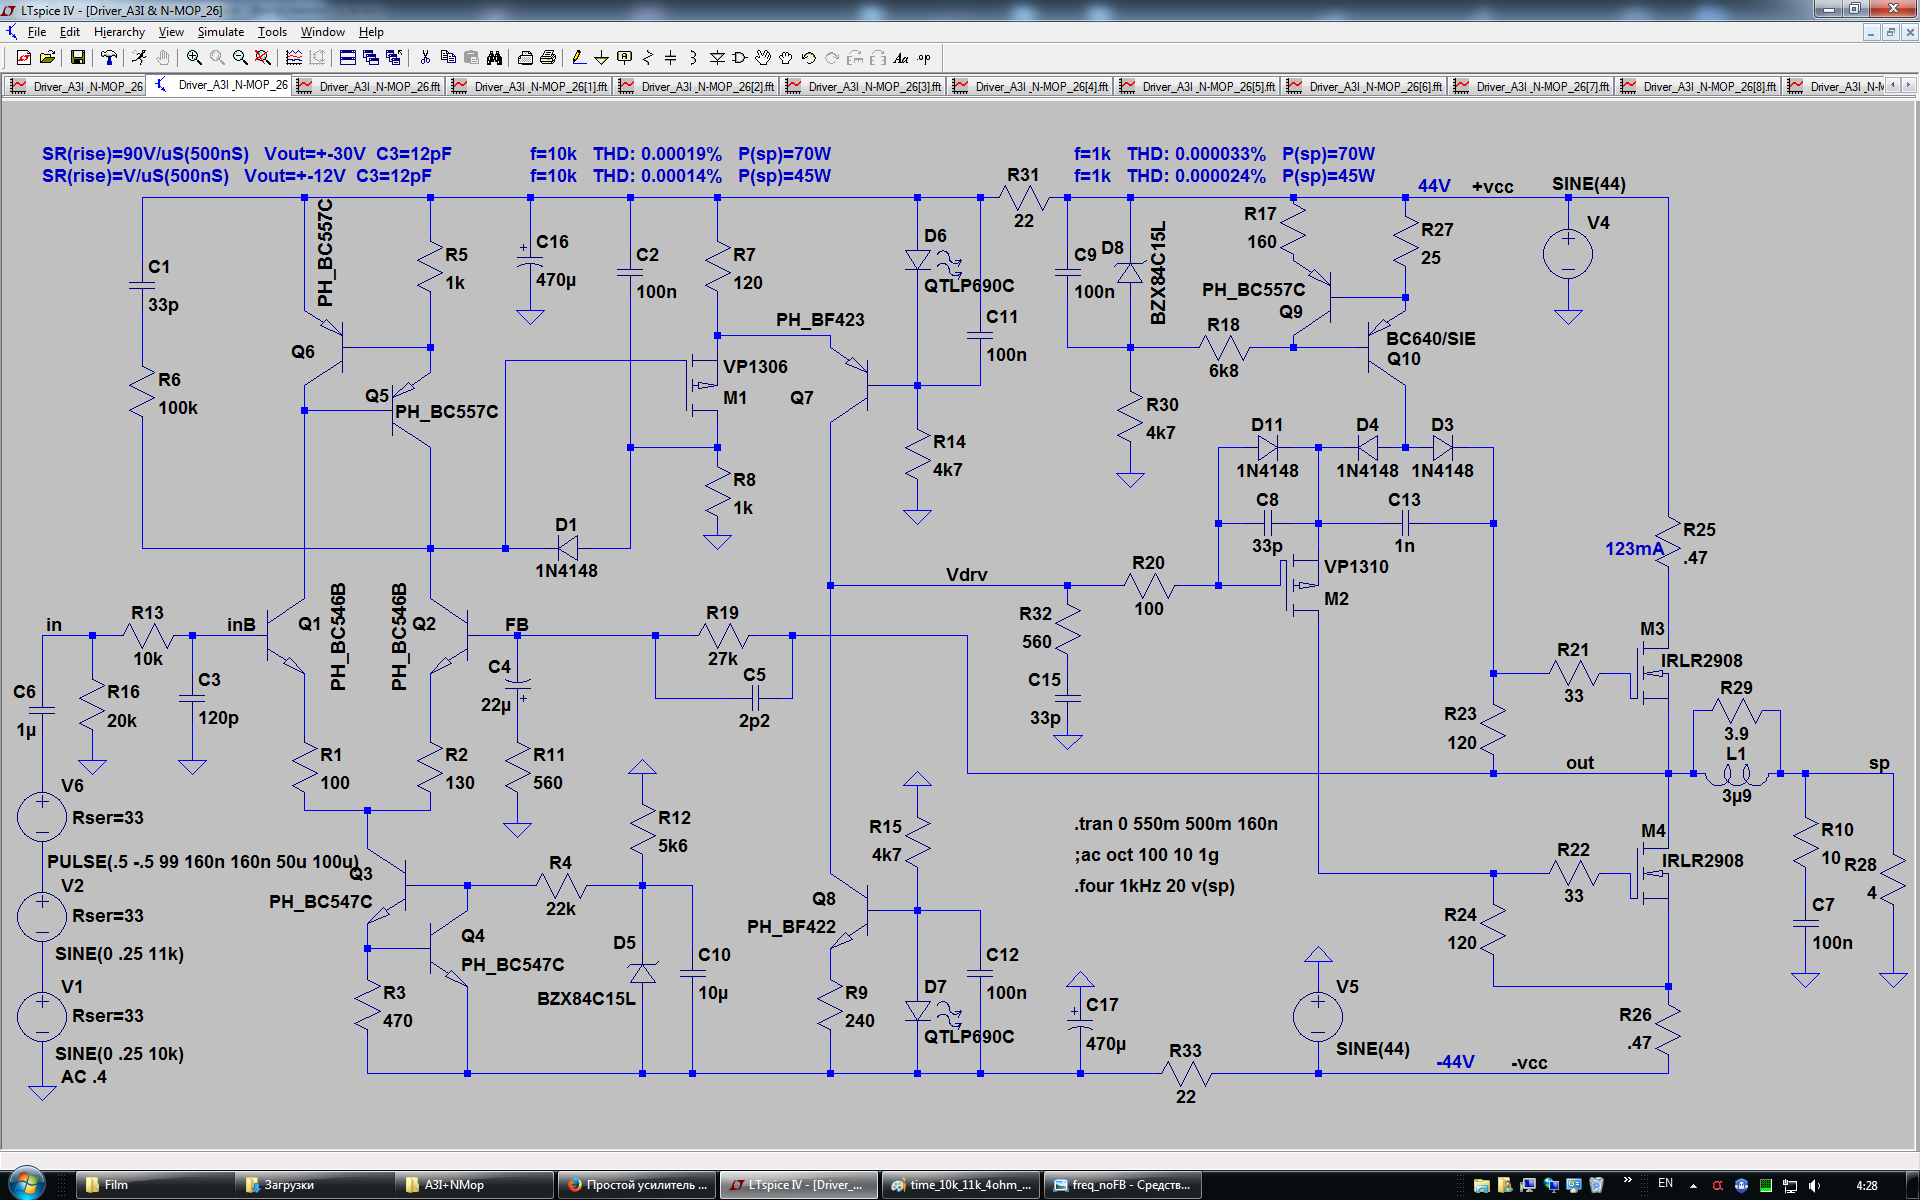Open the Film taskbar button
This screenshot has width=1920, height=1200.
click(157, 1185)
